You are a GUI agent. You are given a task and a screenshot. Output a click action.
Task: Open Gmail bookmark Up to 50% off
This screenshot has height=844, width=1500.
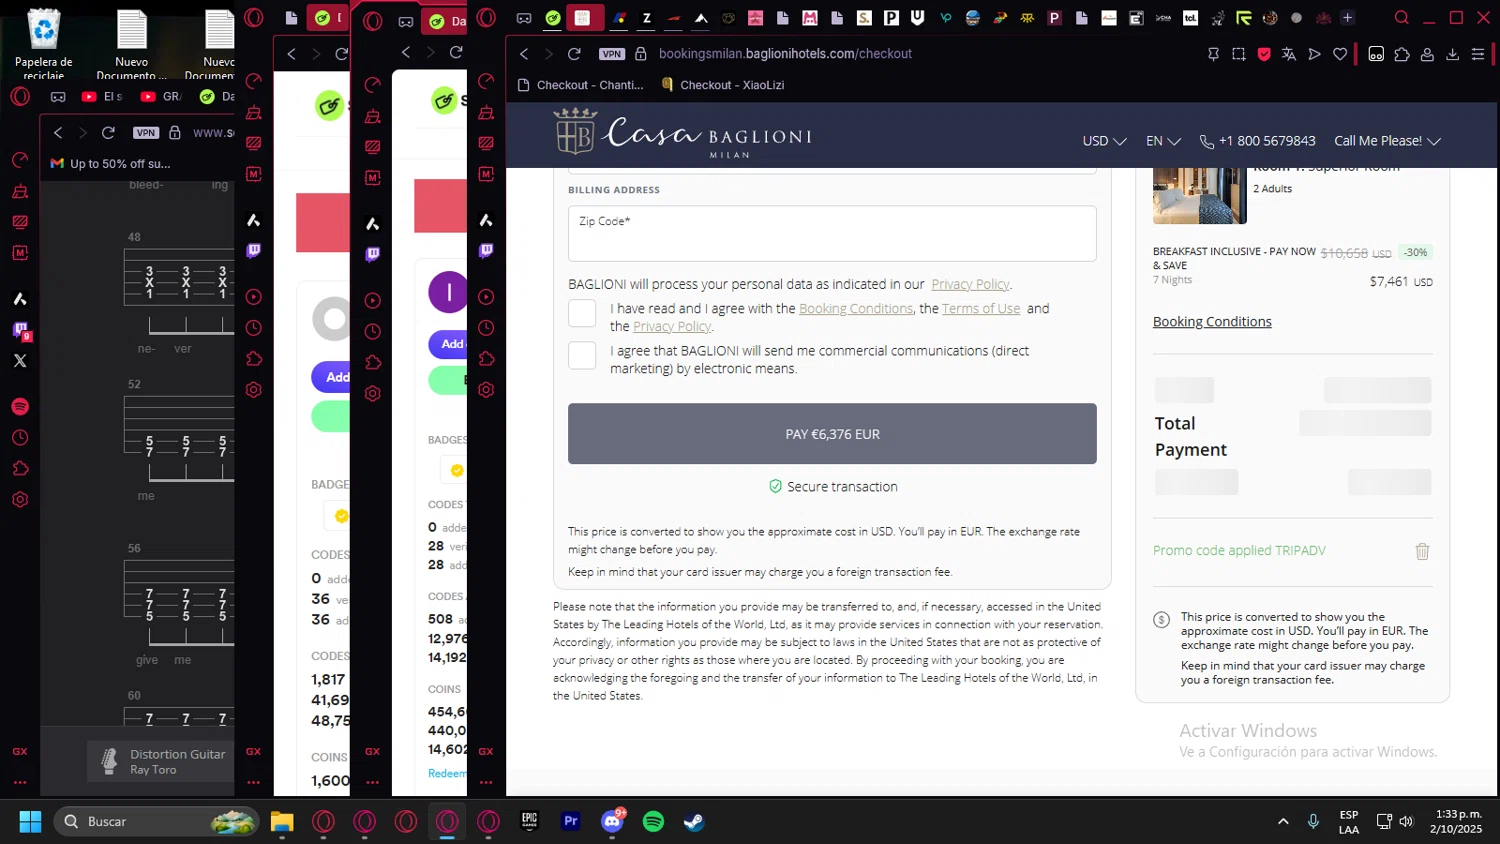111,164
